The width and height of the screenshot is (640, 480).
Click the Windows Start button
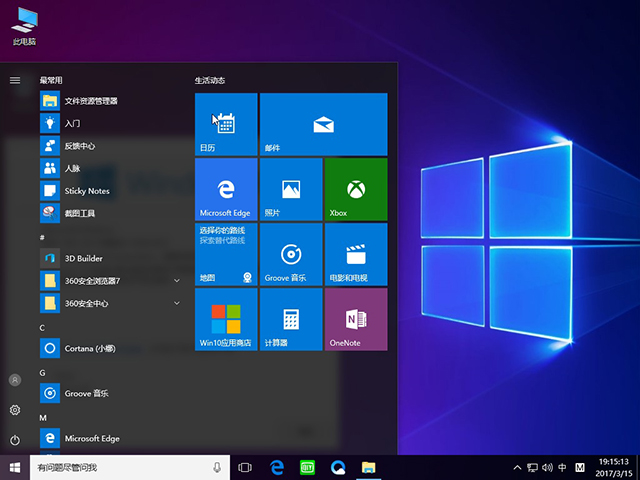(x=15, y=467)
